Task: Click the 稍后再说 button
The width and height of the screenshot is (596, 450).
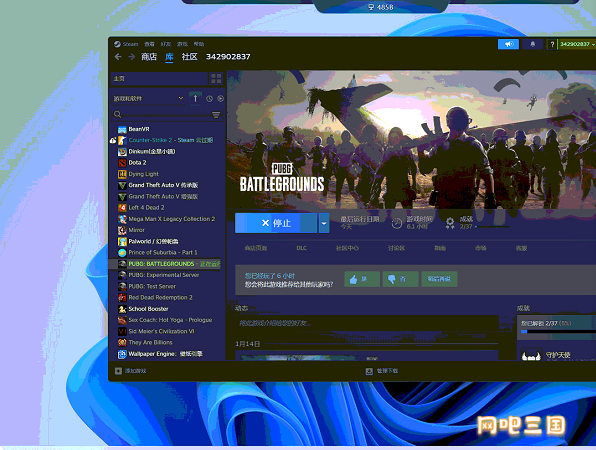Action: [439, 279]
